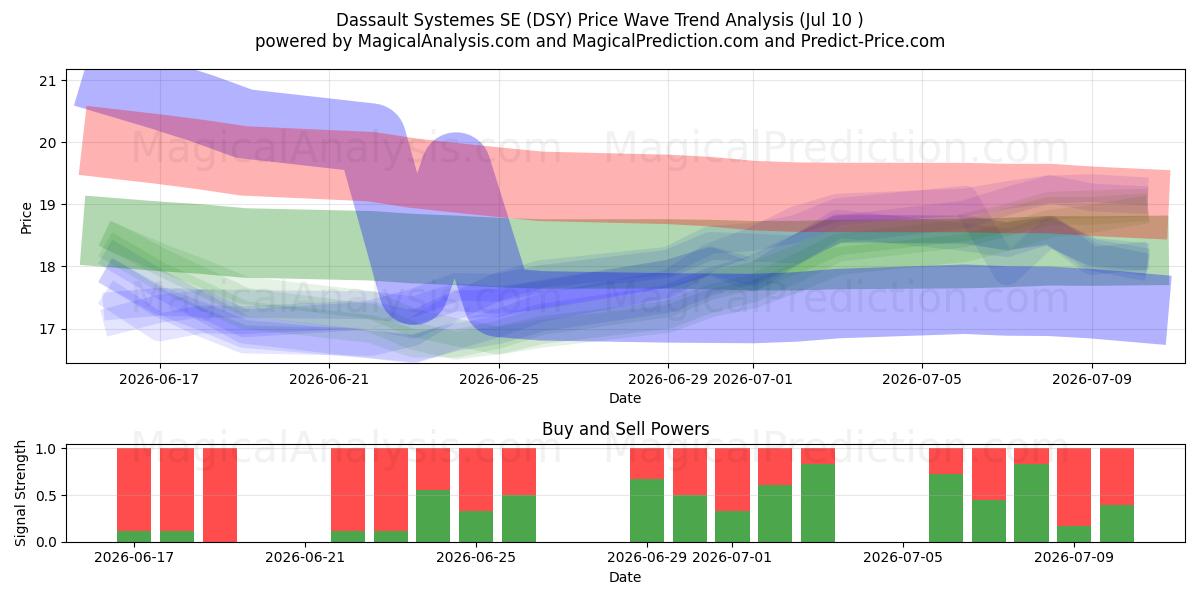Click the all-red sell bar for 2026-06-19
Viewport: 1200px width, 600px height.
220,495
